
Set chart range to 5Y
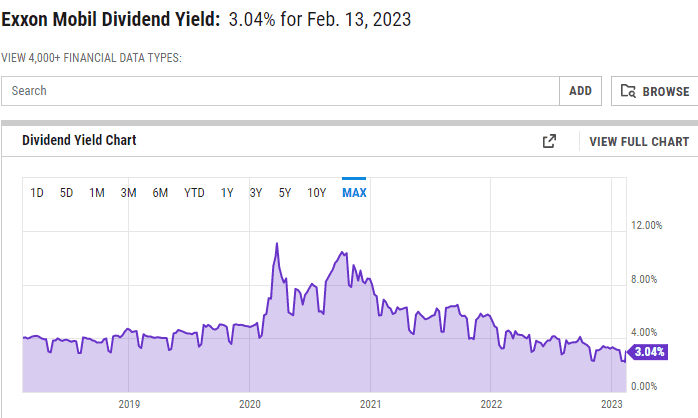(x=285, y=193)
